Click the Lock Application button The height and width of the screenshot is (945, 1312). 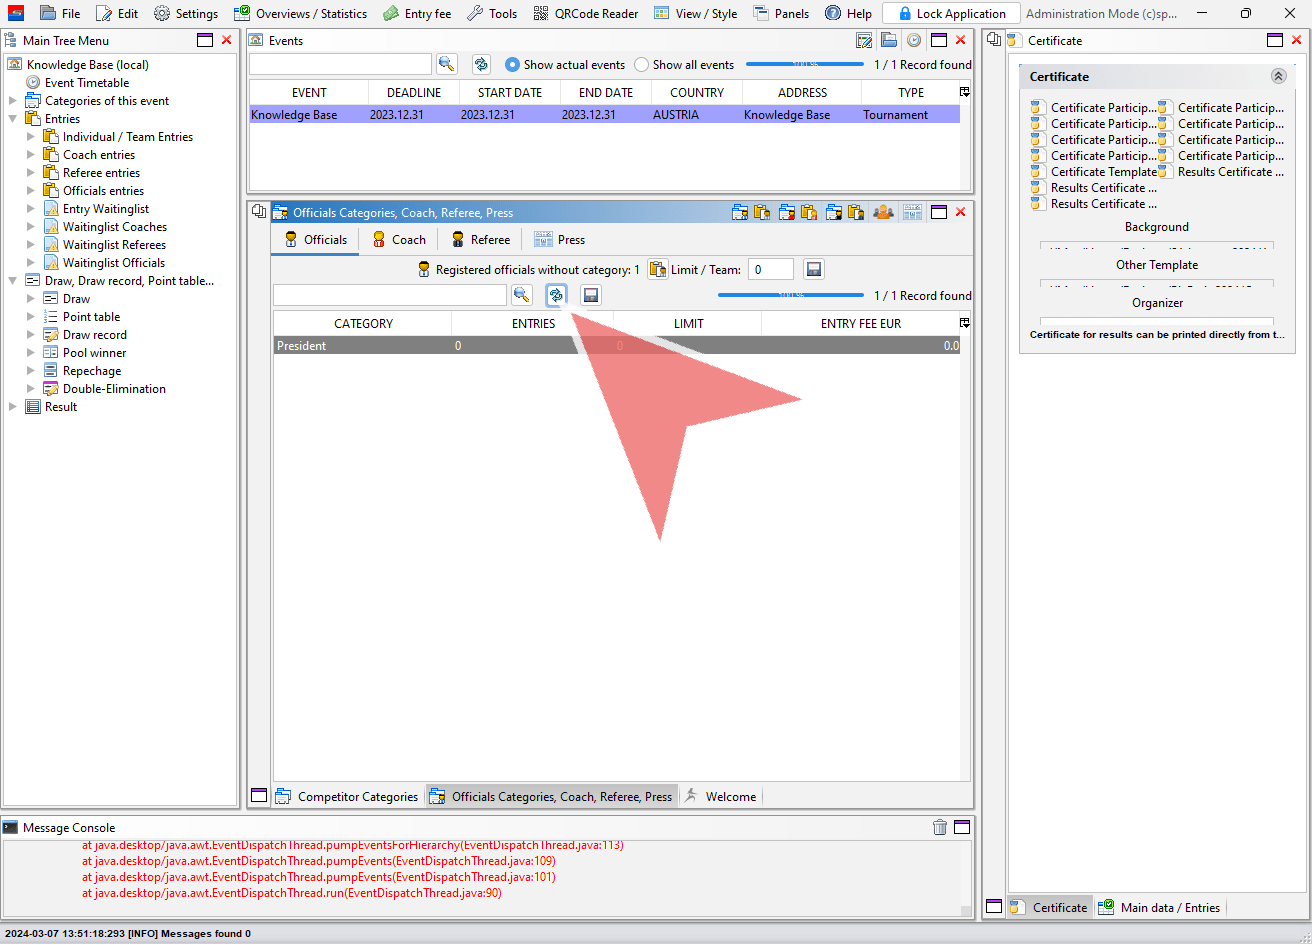951,13
